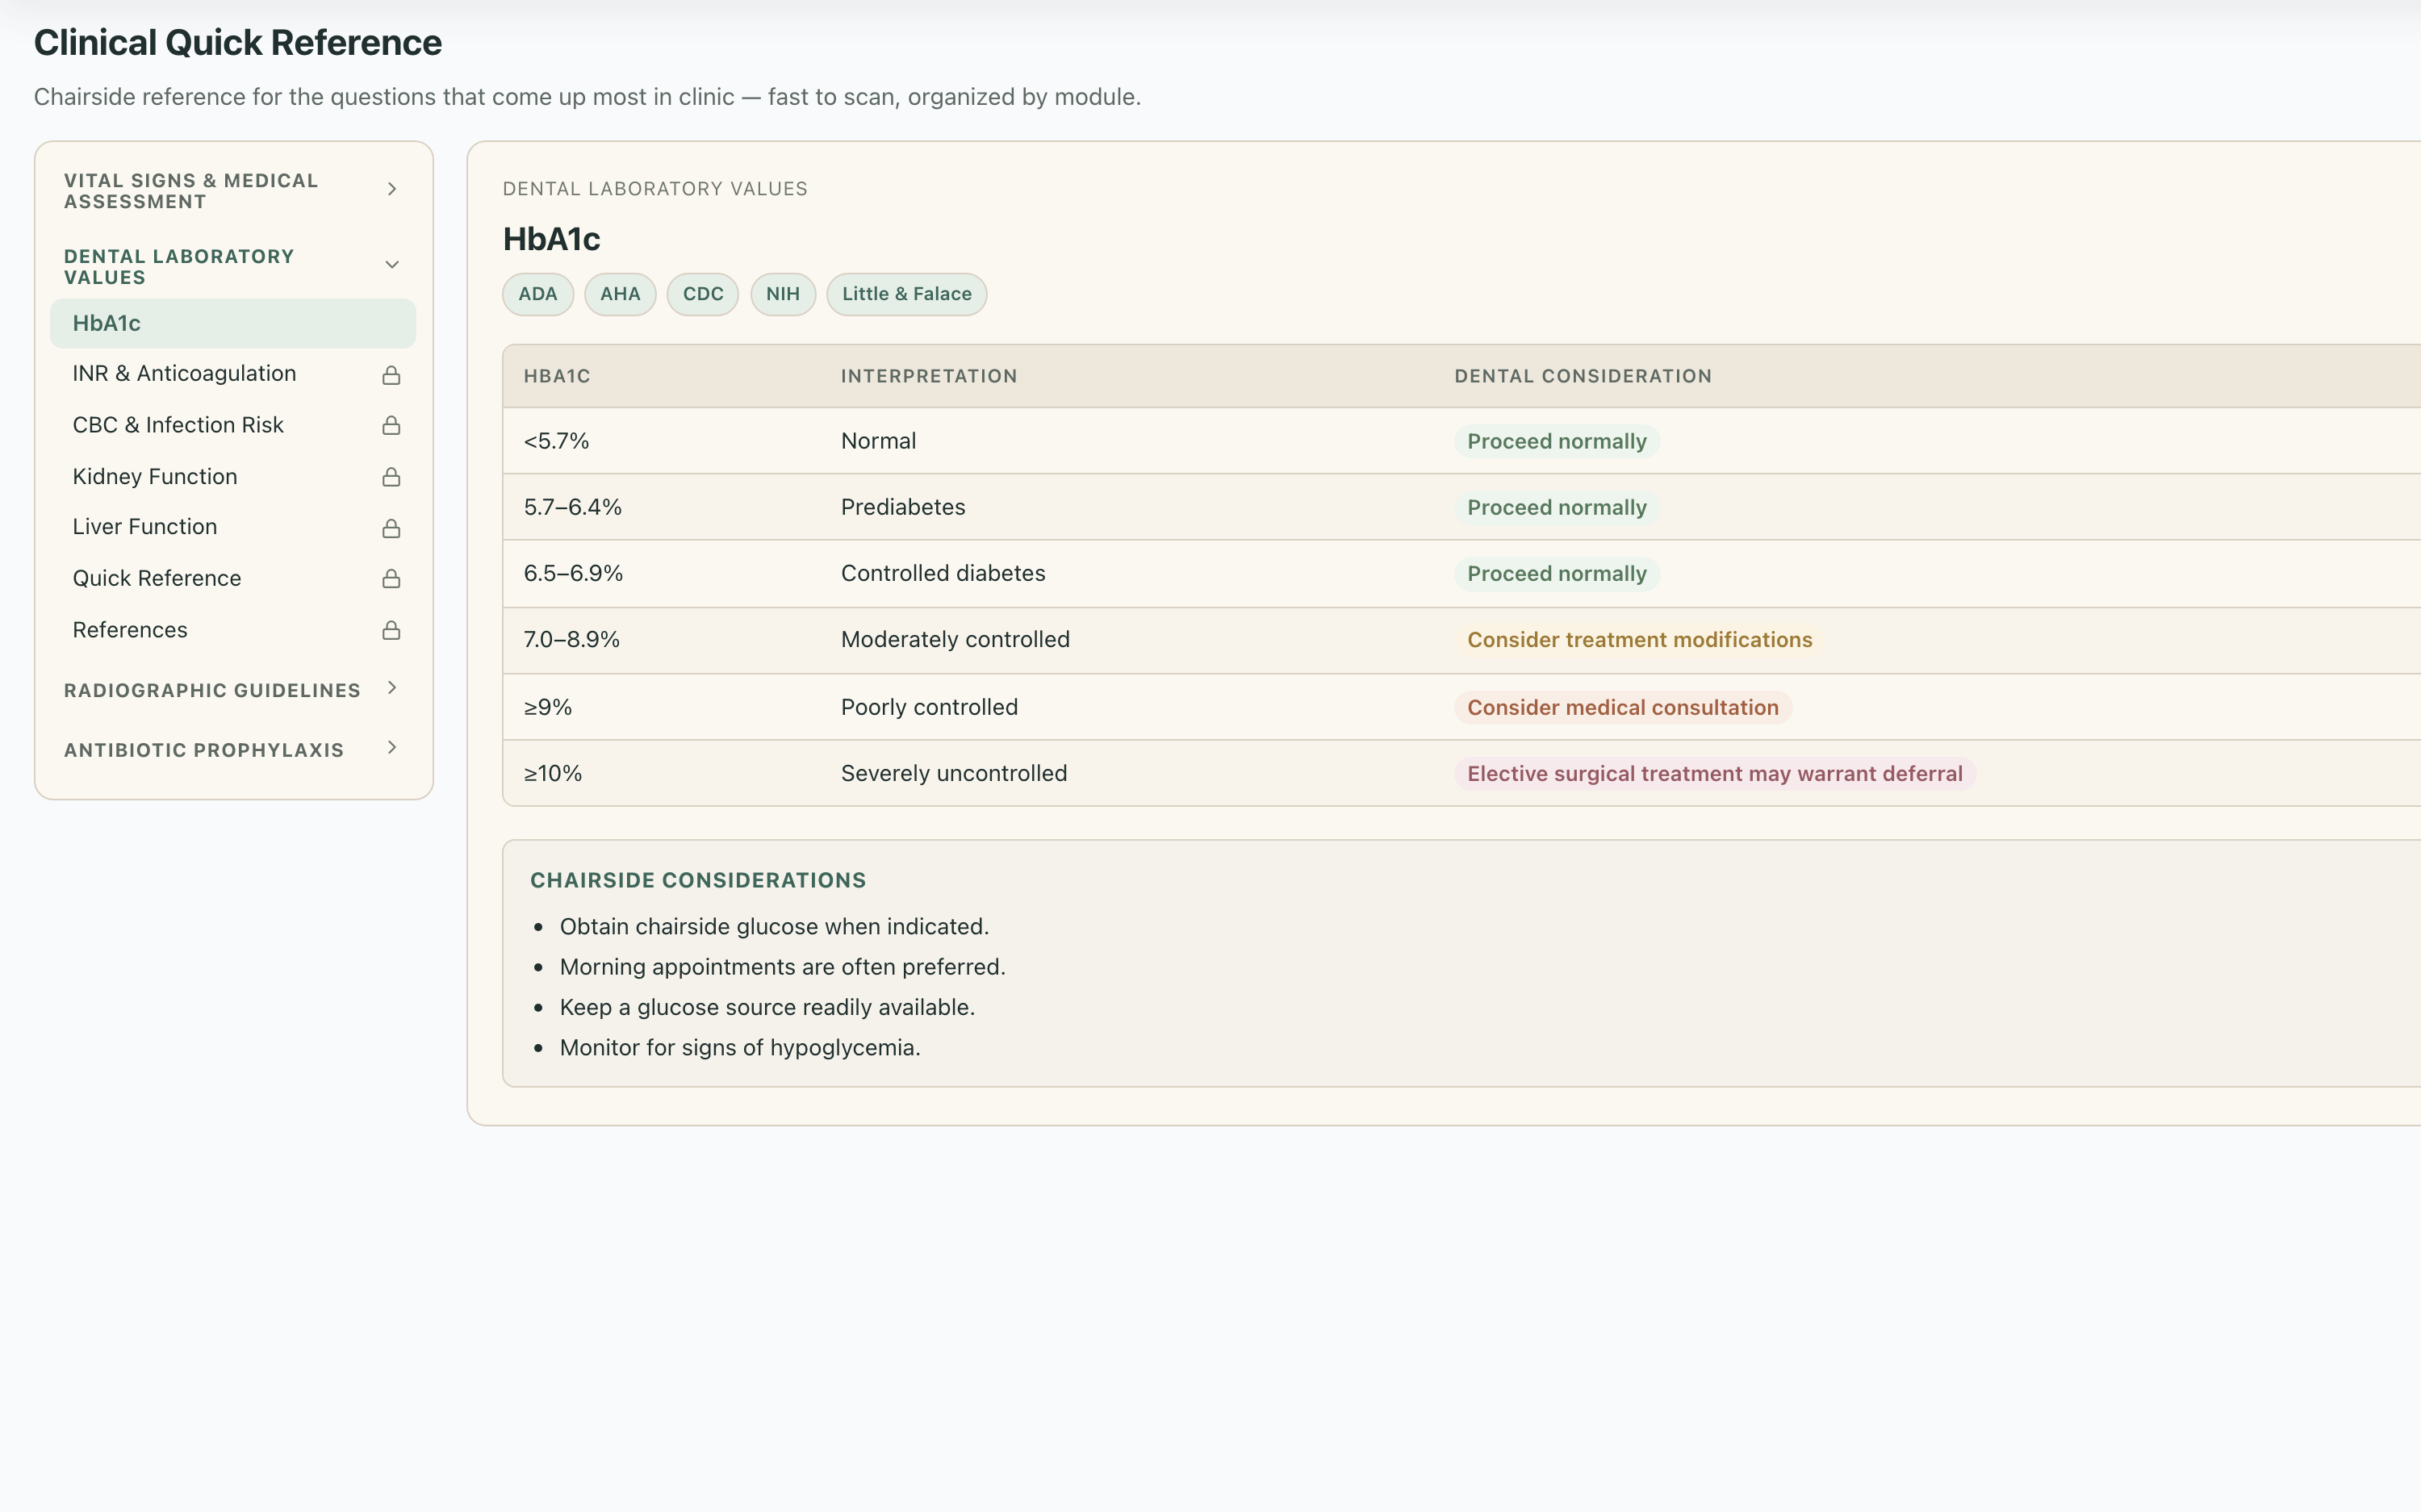The width and height of the screenshot is (2421, 1512).
Task: Expand the Radiographic Guidelines chevron
Action: click(x=392, y=688)
